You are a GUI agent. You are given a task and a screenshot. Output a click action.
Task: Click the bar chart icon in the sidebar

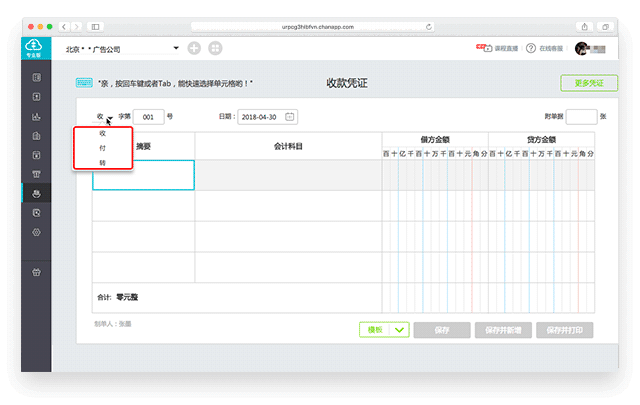tap(36, 116)
